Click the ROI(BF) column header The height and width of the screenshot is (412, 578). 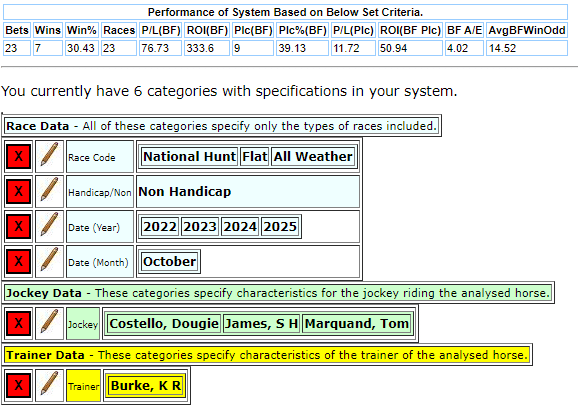(x=207, y=30)
